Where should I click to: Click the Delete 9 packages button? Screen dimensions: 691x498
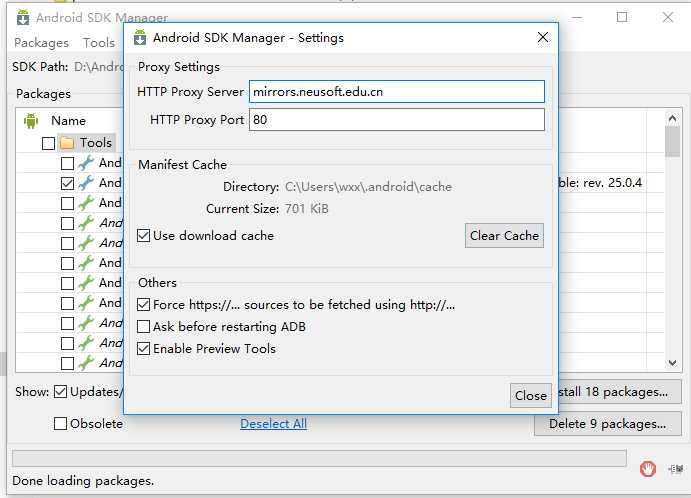click(608, 424)
